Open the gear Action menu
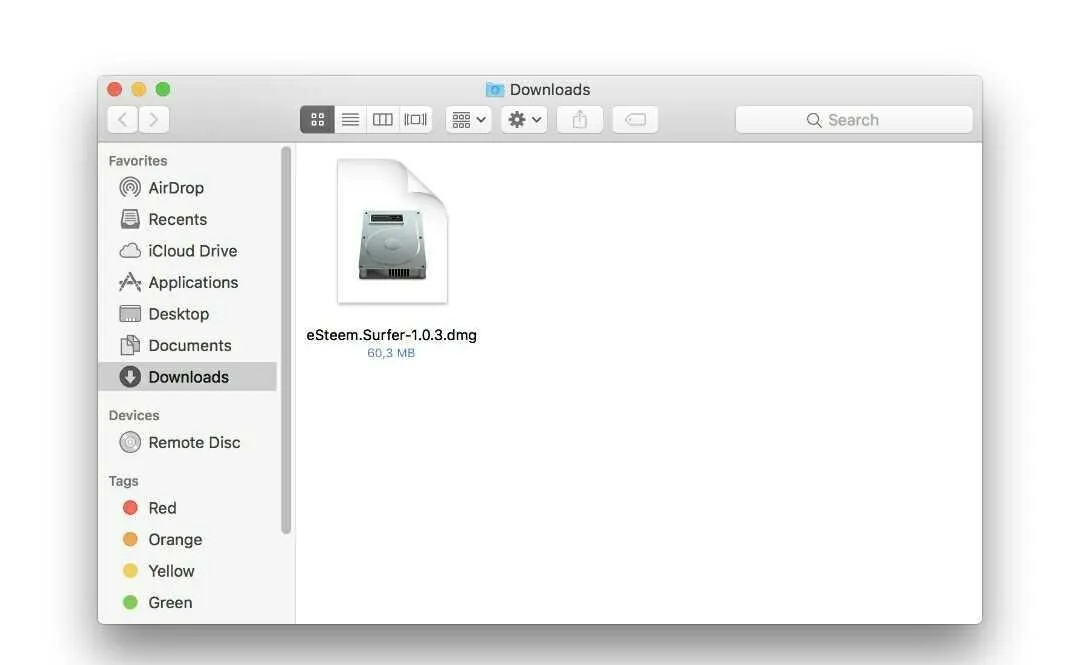Screen dimensions: 1079x665 click(x=524, y=120)
